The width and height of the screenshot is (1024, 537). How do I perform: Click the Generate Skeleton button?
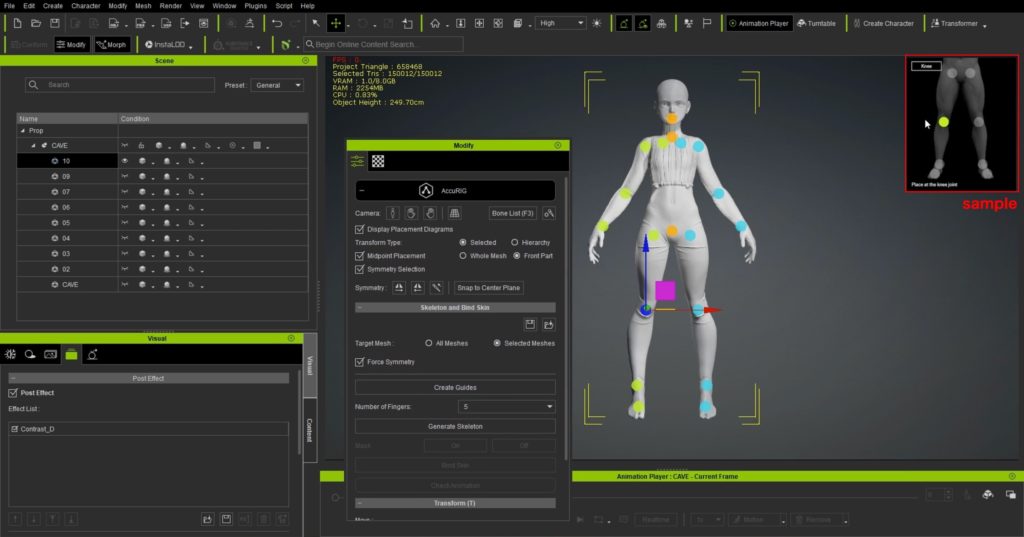(x=455, y=427)
